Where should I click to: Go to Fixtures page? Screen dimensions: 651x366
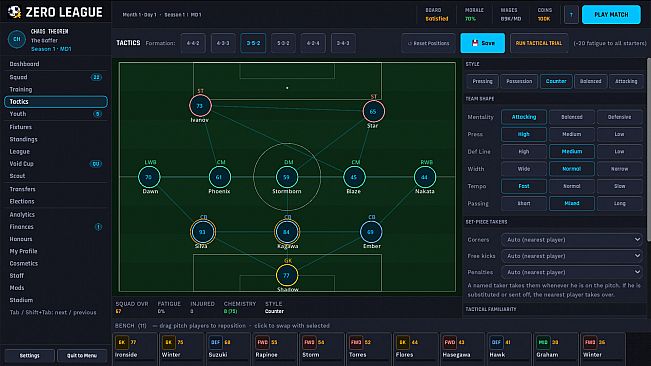[x=56, y=127]
